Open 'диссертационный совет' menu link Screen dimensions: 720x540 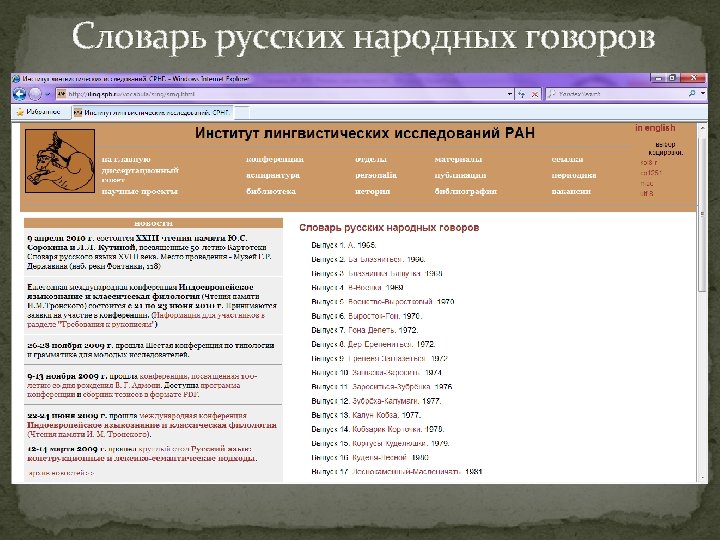[140, 175]
